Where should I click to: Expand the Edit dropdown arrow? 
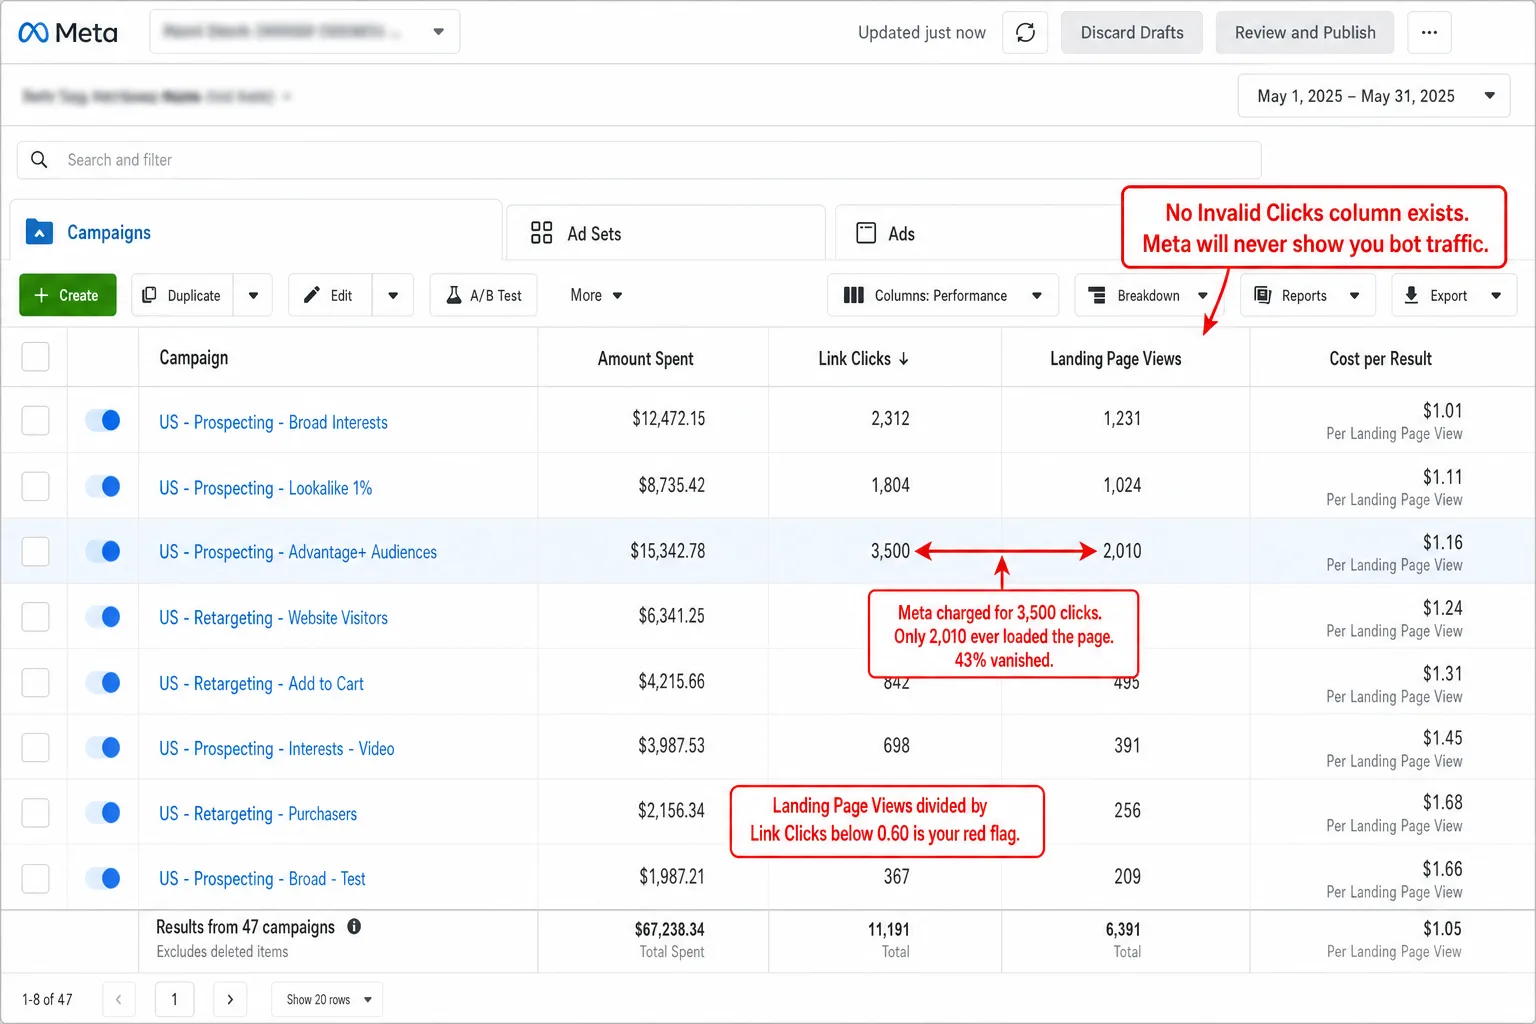[393, 295]
